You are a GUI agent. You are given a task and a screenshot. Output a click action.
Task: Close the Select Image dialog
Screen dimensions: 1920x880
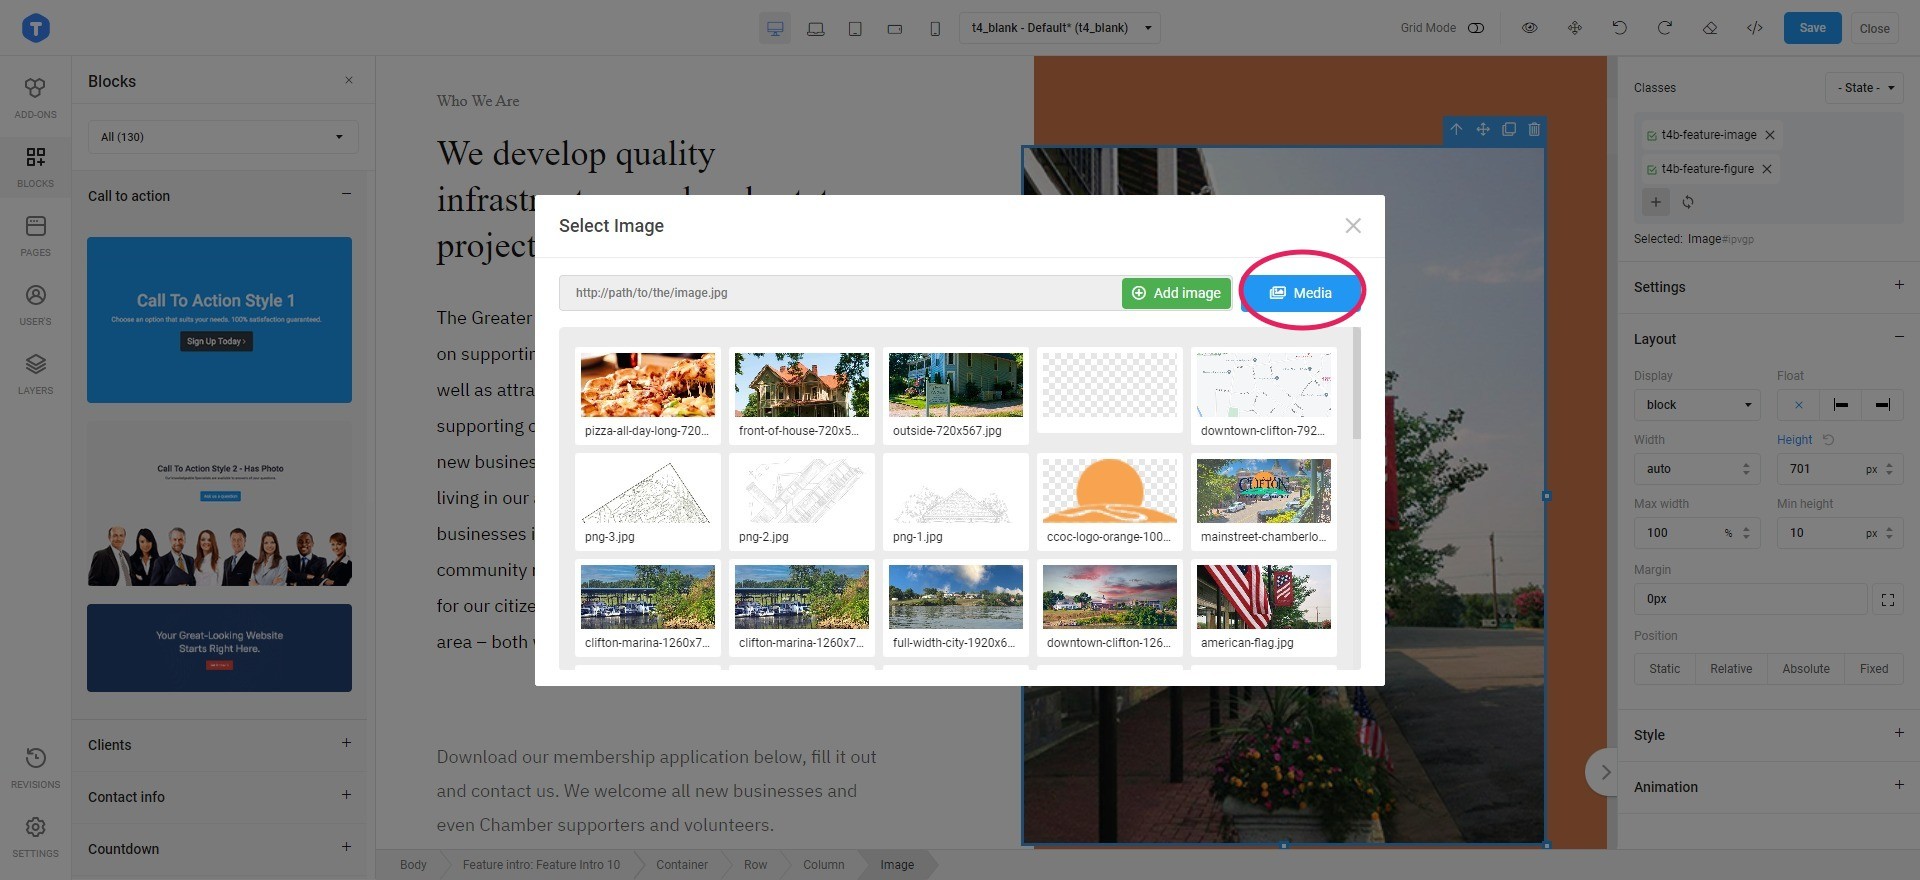pyautogui.click(x=1353, y=226)
